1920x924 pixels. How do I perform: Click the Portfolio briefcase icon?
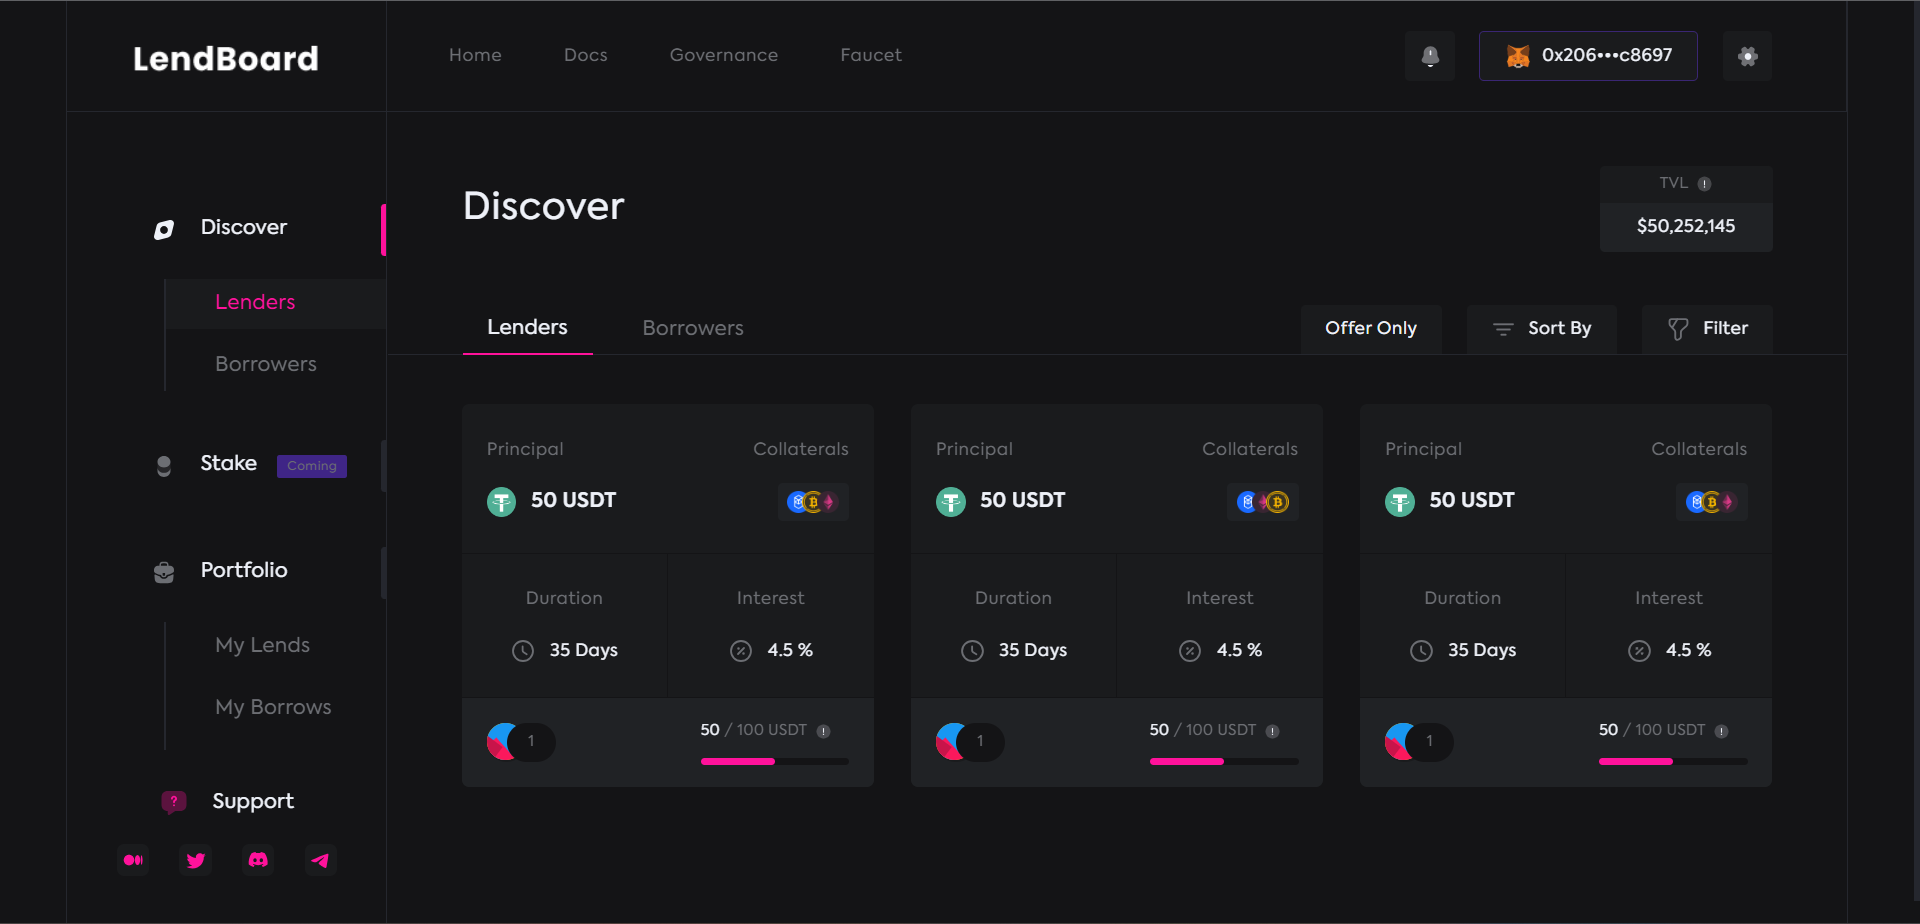[164, 572]
